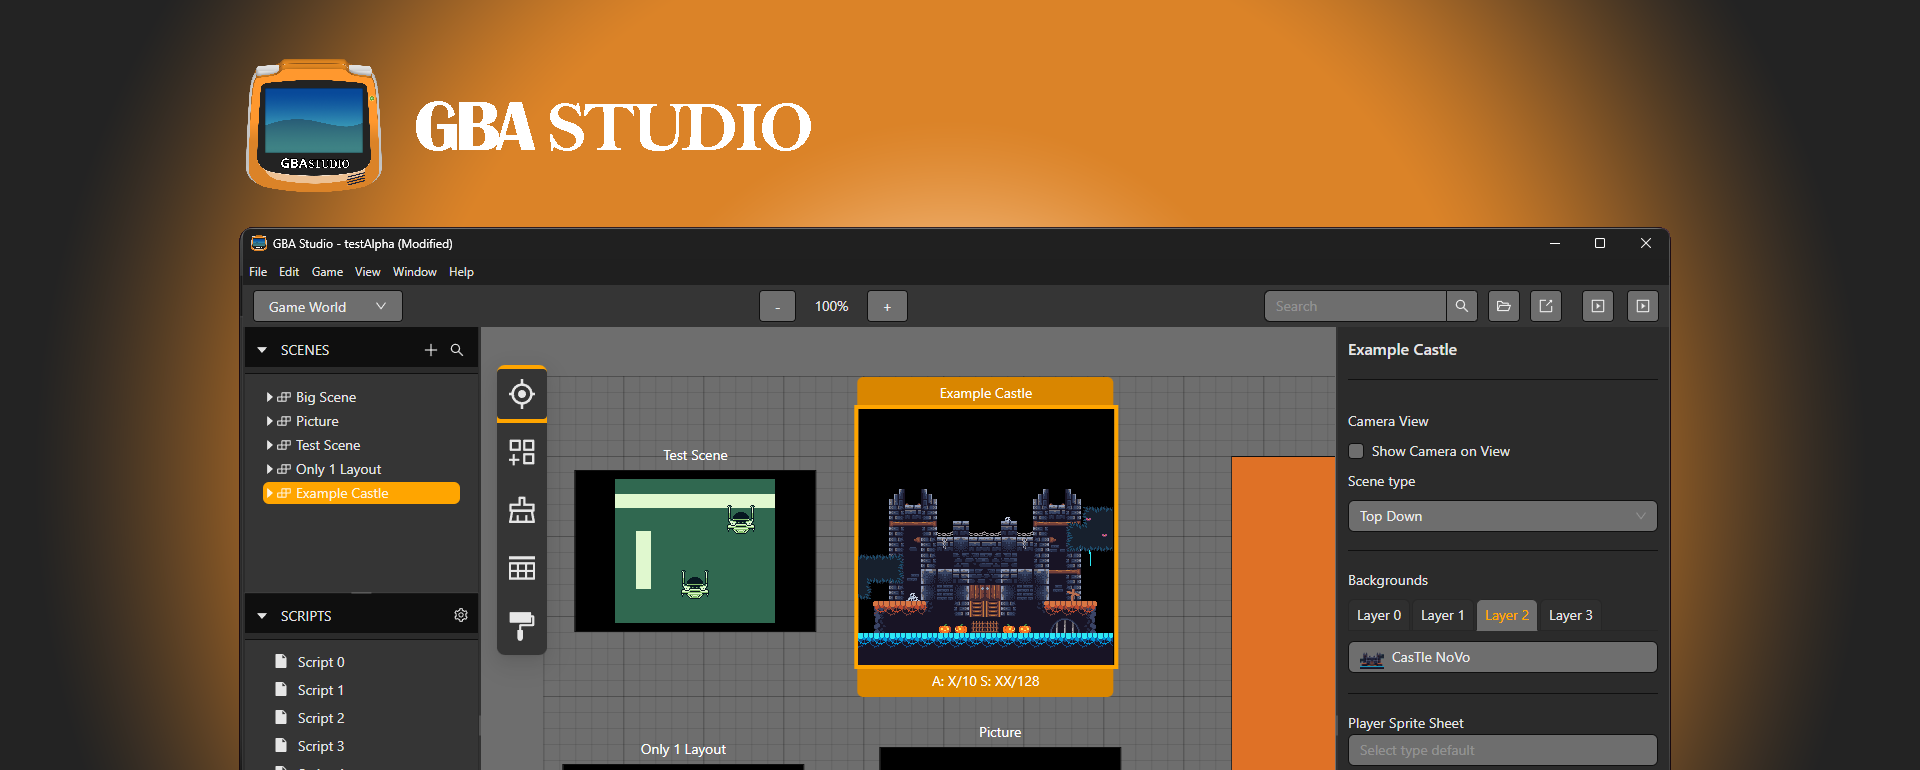Switch to Layer 1 background tab
1920x770 pixels.
click(1443, 615)
